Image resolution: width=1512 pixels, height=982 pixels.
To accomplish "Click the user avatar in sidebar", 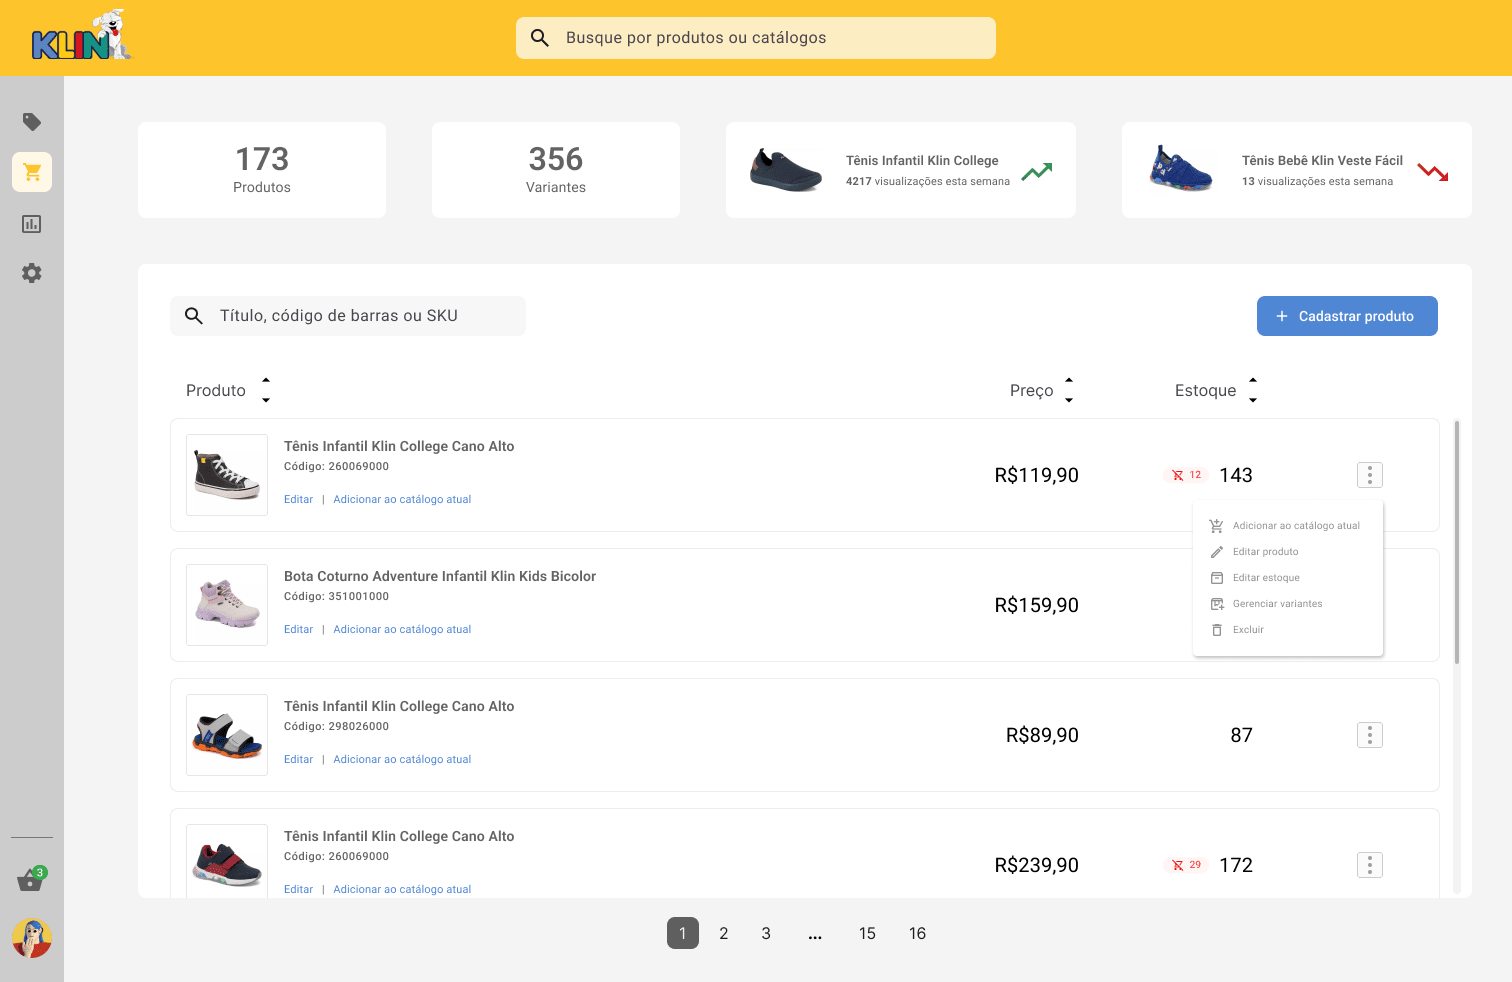I will coord(32,938).
